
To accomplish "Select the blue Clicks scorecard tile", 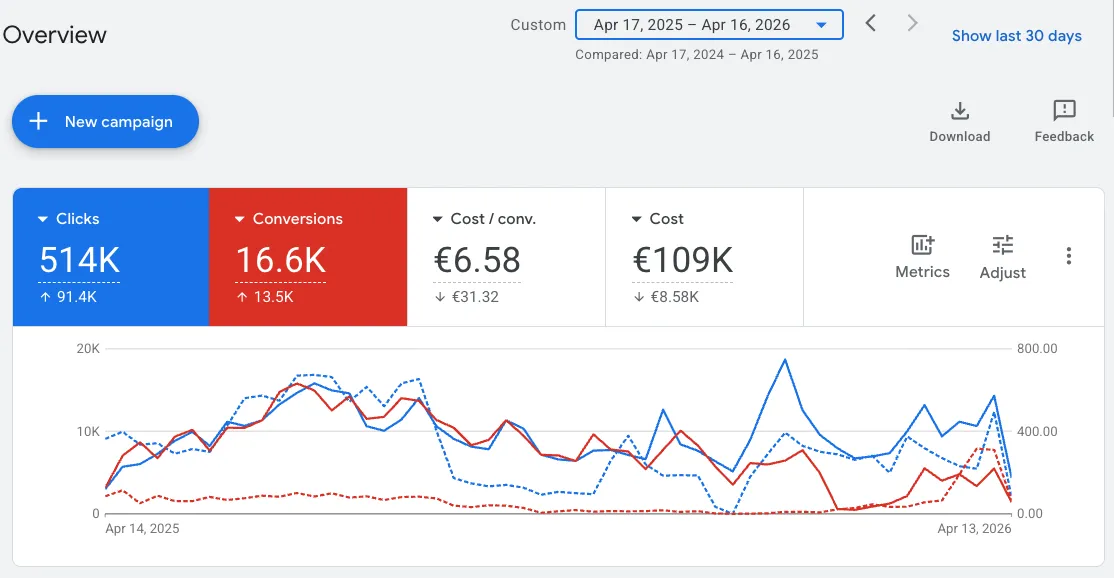I will [110, 257].
